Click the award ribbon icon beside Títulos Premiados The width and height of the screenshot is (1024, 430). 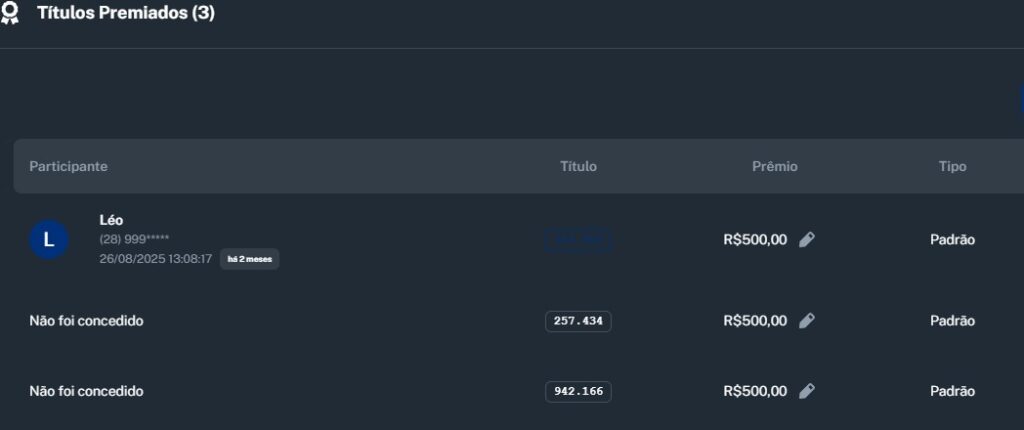(x=10, y=13)
